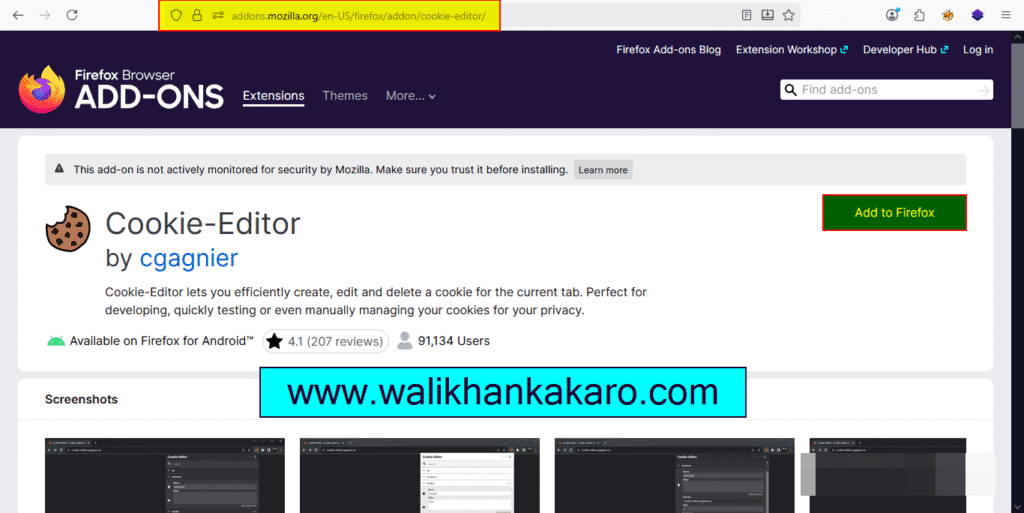Click the padlock site security icon

[197, 15]
